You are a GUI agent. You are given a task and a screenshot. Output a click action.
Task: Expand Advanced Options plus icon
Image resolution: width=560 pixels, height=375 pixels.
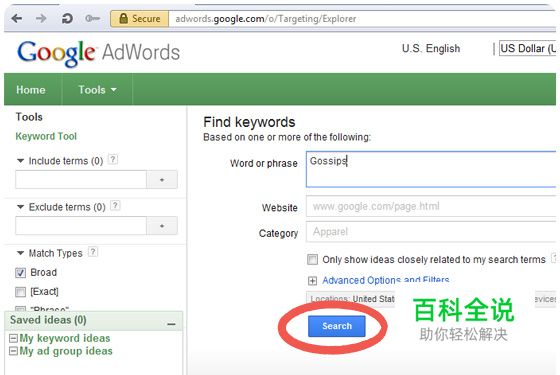point(312,281)
